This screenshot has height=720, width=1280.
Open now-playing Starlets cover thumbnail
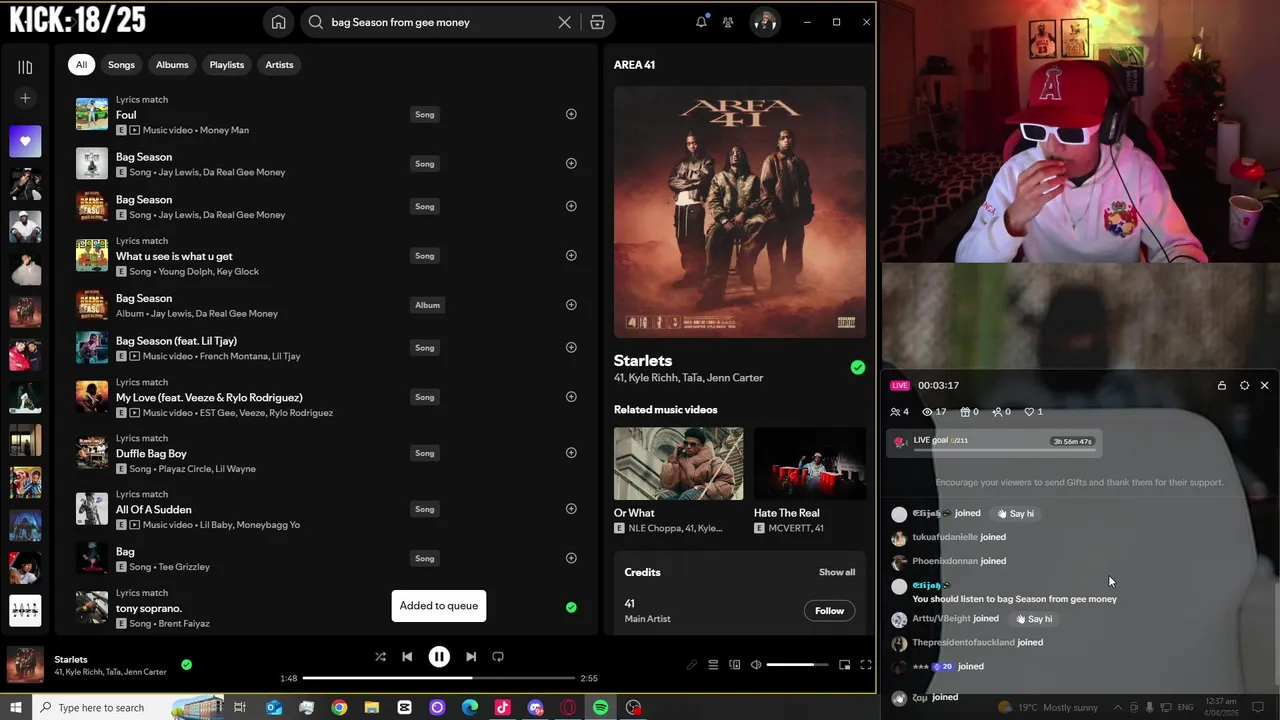[25, 665]
